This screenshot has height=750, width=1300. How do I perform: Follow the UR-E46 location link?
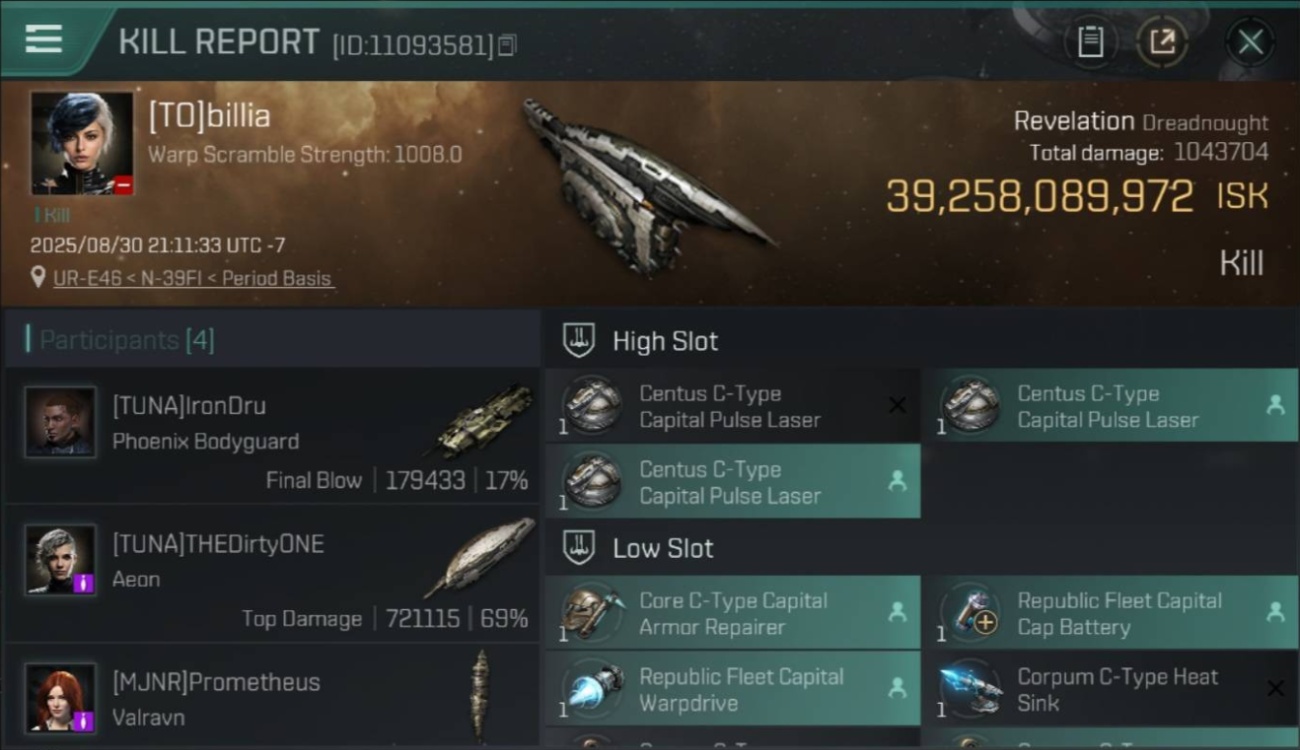192,278
